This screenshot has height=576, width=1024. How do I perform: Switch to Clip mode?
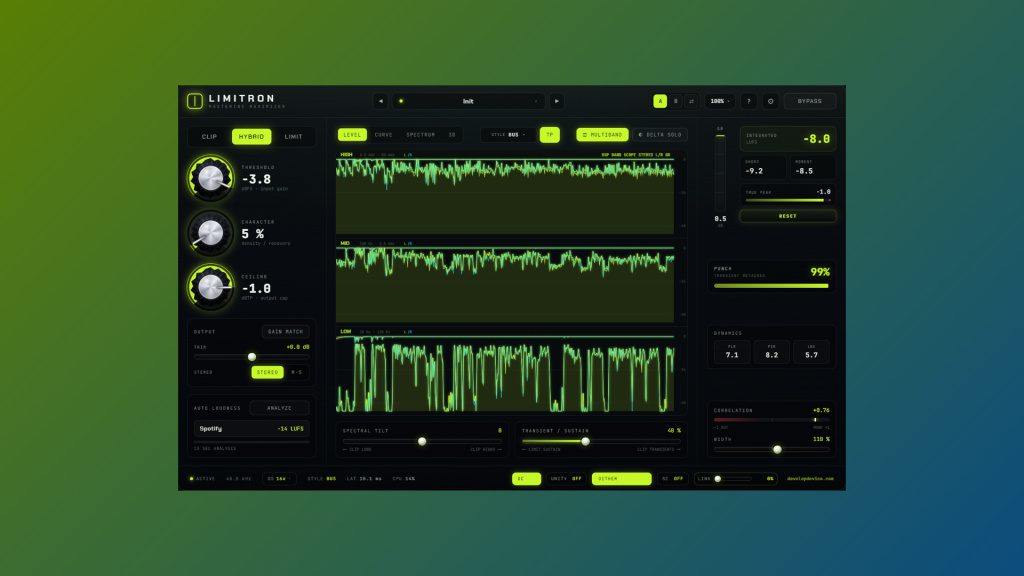[x=210, y=136]
